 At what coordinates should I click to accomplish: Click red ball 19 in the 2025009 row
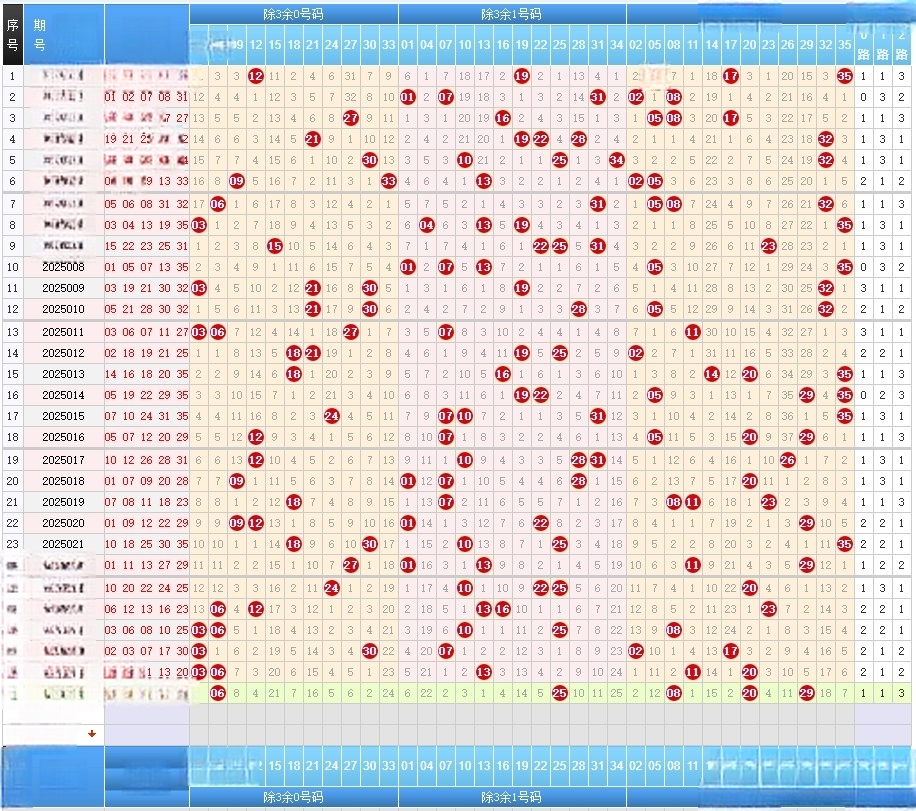tap(522, 288)
